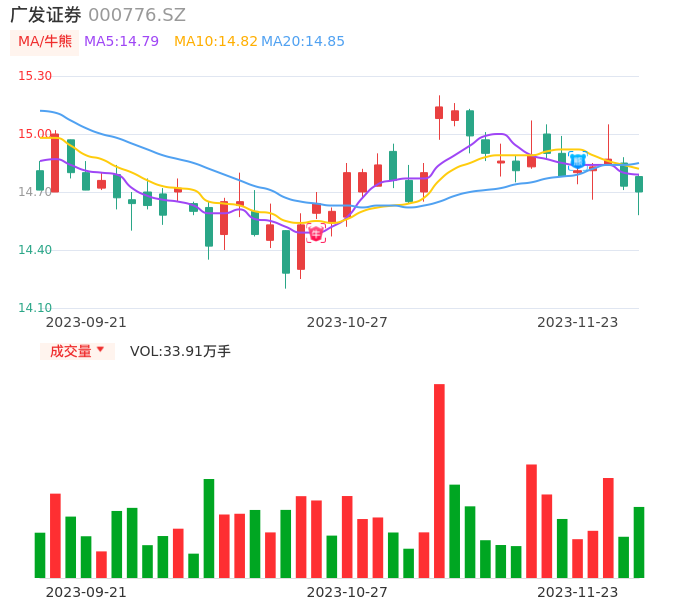Click the stock name 广发证券
The width and height of the screenshot is (686, 606).
tap(46, 15)
